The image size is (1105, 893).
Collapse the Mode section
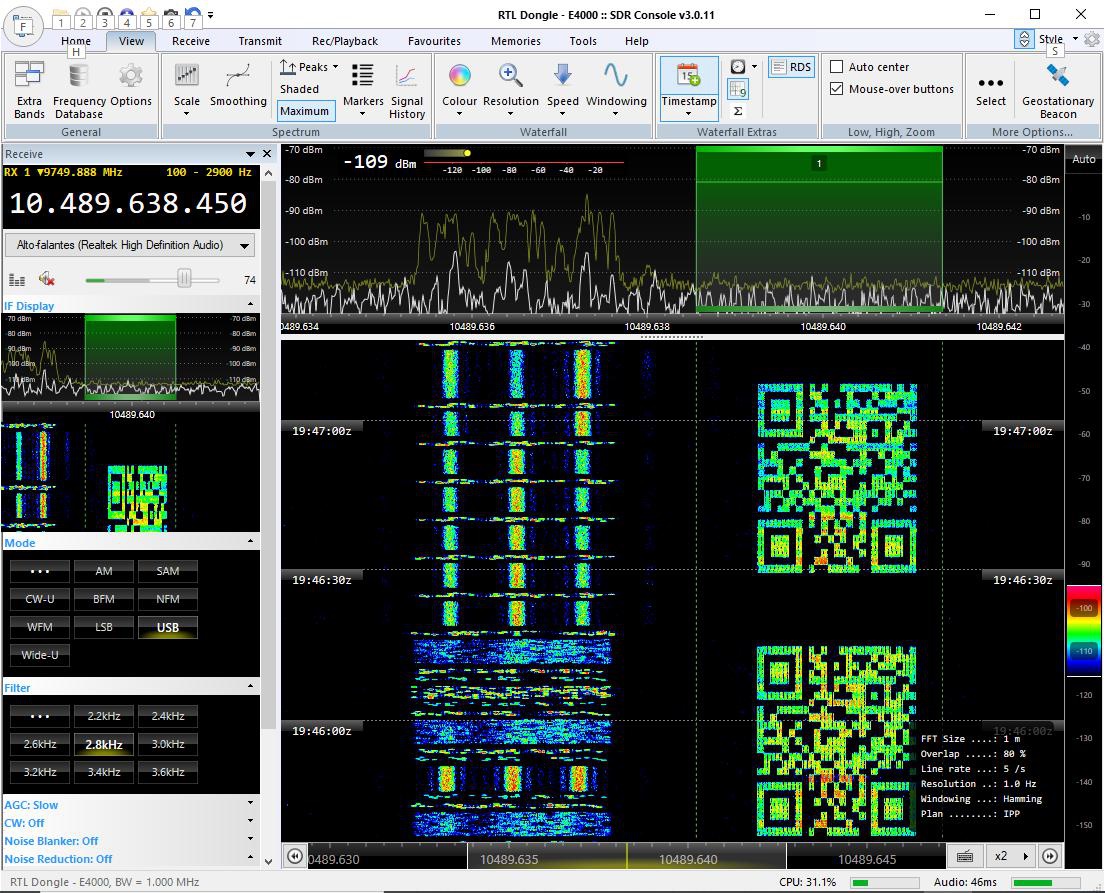click(251, 541)
